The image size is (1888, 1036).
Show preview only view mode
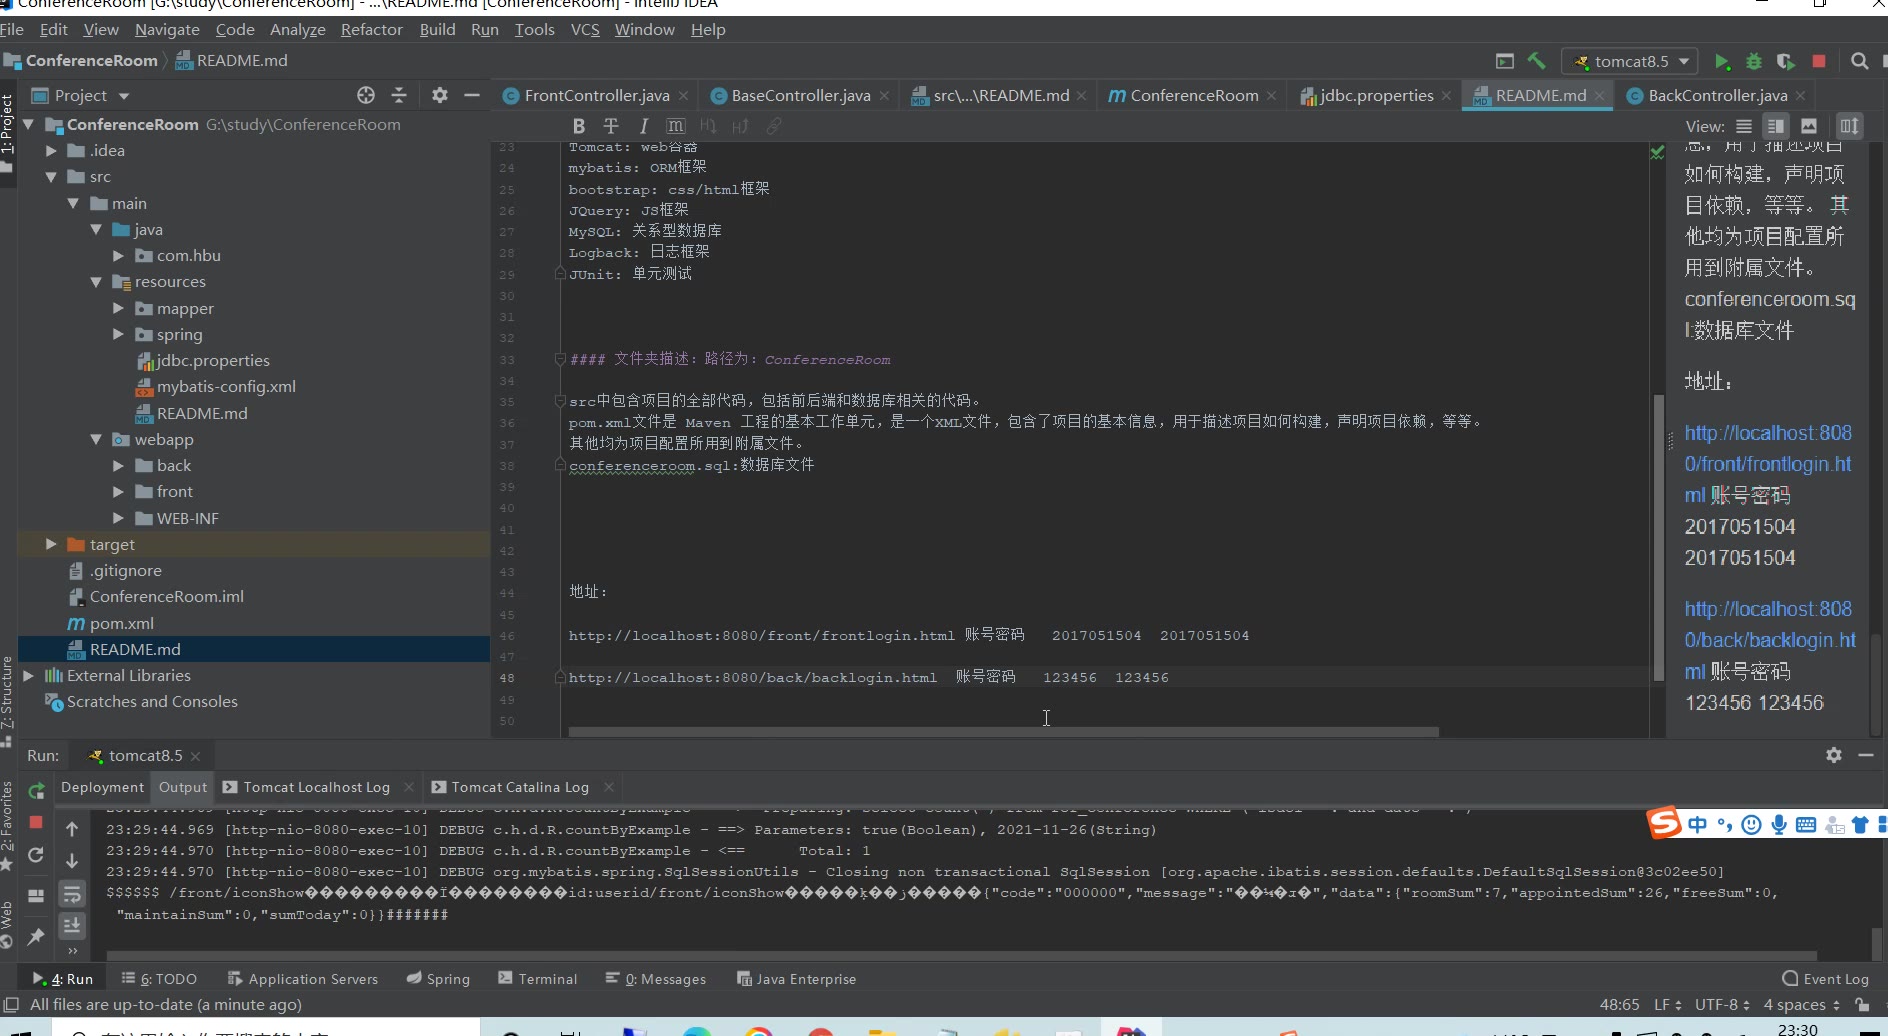pos(1809,126)
